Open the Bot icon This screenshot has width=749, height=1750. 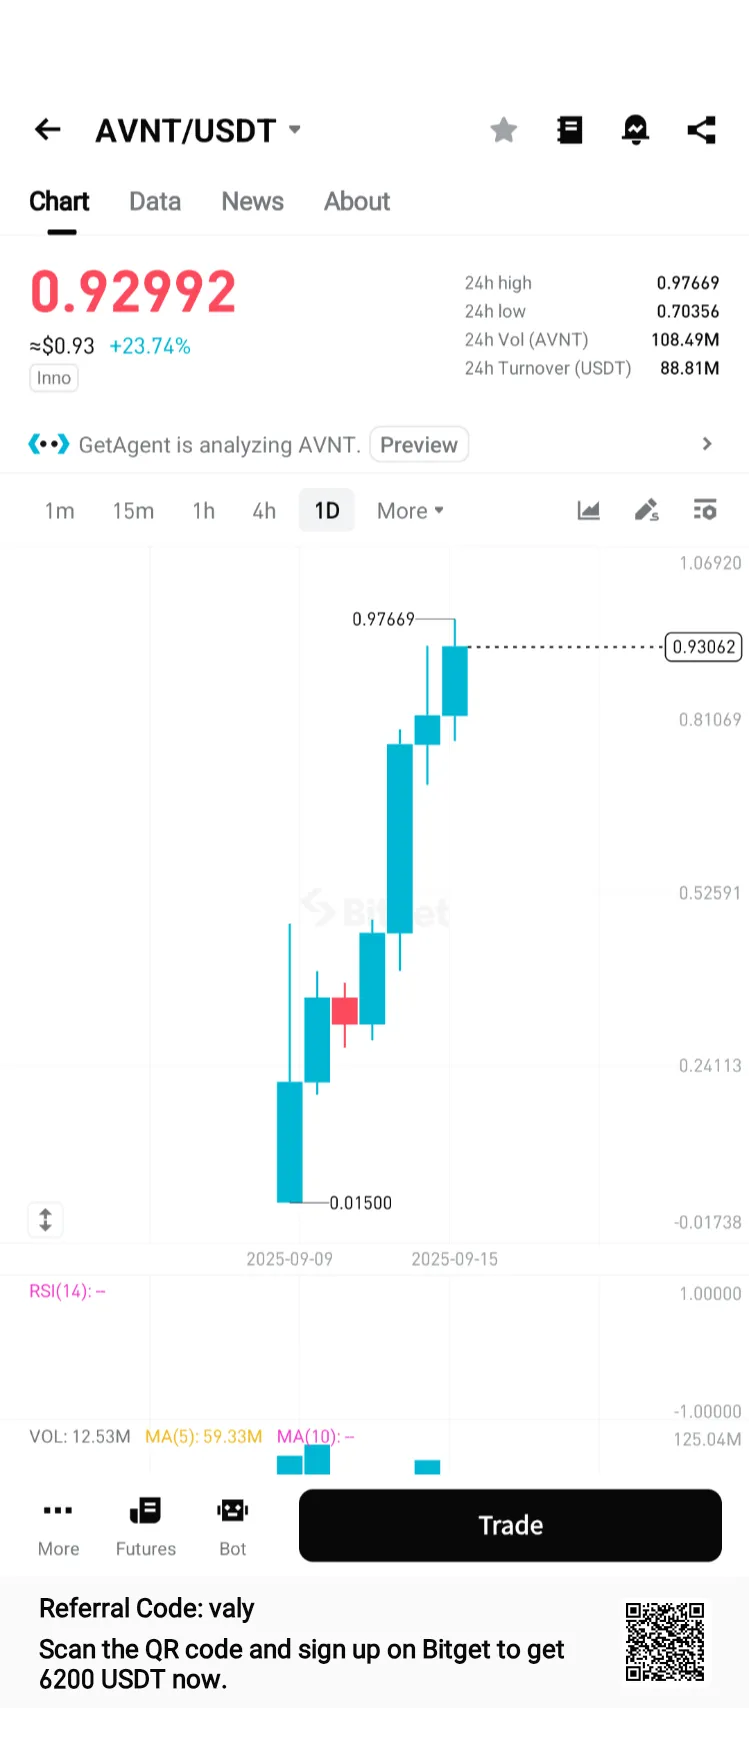(x=232, y=1526)
